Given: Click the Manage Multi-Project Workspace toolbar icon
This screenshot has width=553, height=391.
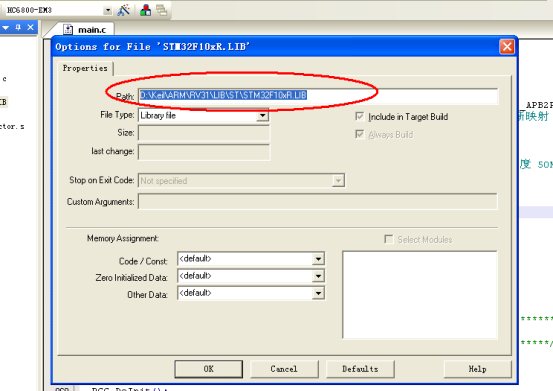Looking at the screenshot, I should [x=162, y=10].
